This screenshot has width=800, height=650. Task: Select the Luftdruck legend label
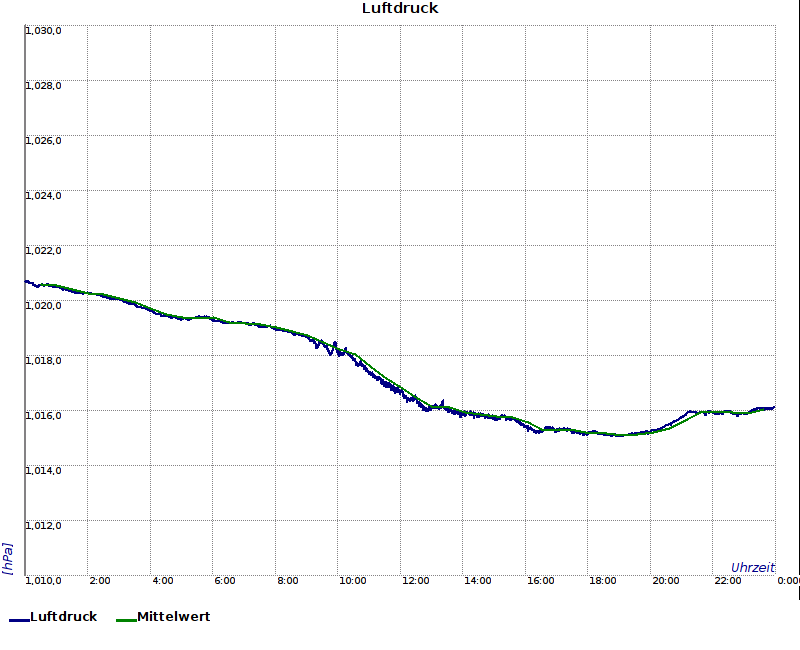pos(64,616)
